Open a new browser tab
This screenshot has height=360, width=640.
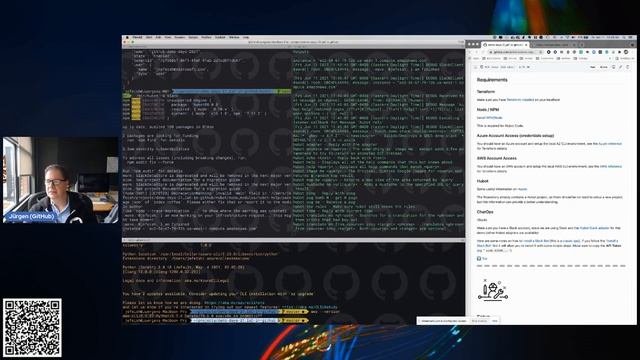click(x=582, y=45)
